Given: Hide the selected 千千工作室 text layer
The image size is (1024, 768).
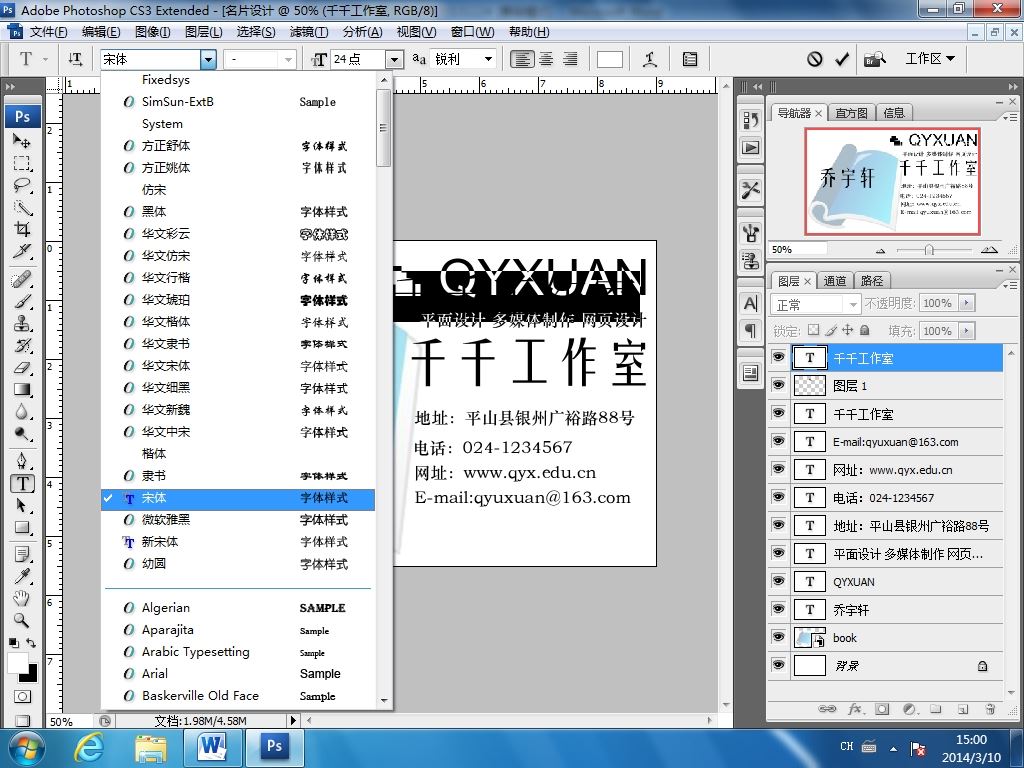Looking at the screenshot, I should pos(778,357).
